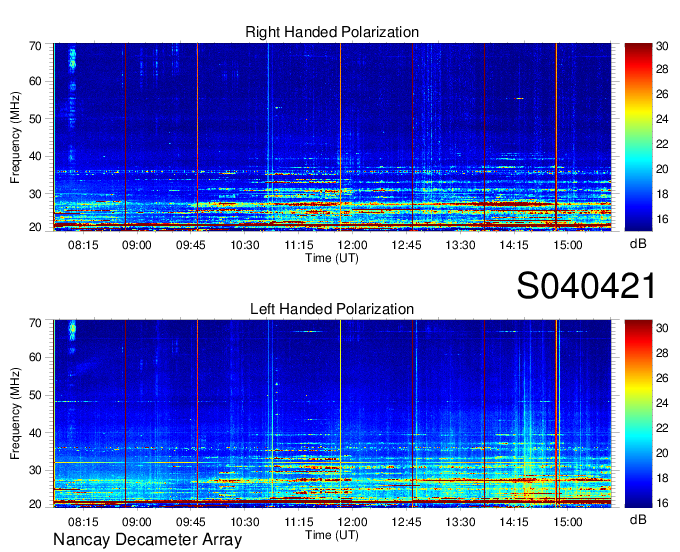The image size is (680, 552).
Task: Click the 09:45 tick on the Right Handed time axis
Action: point(191,245)
